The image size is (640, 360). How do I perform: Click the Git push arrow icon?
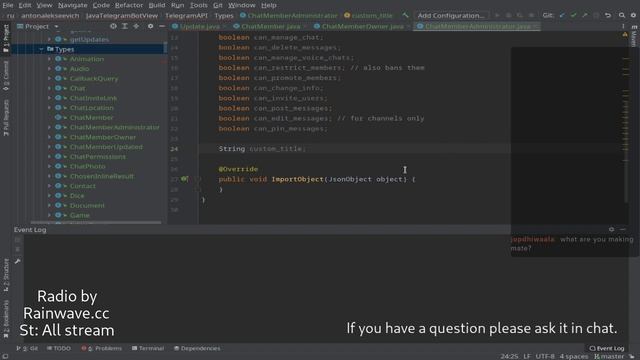(584, 15)
